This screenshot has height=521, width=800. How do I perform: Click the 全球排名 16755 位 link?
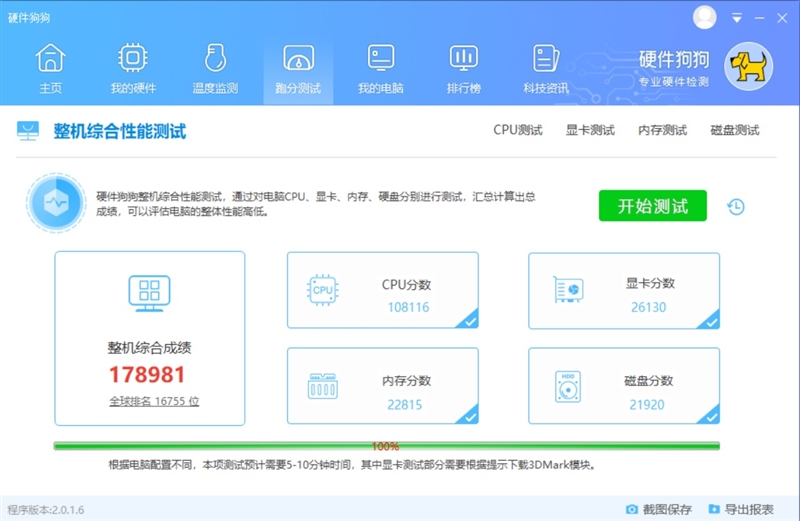pyautogui.click(x=154, y=401)
